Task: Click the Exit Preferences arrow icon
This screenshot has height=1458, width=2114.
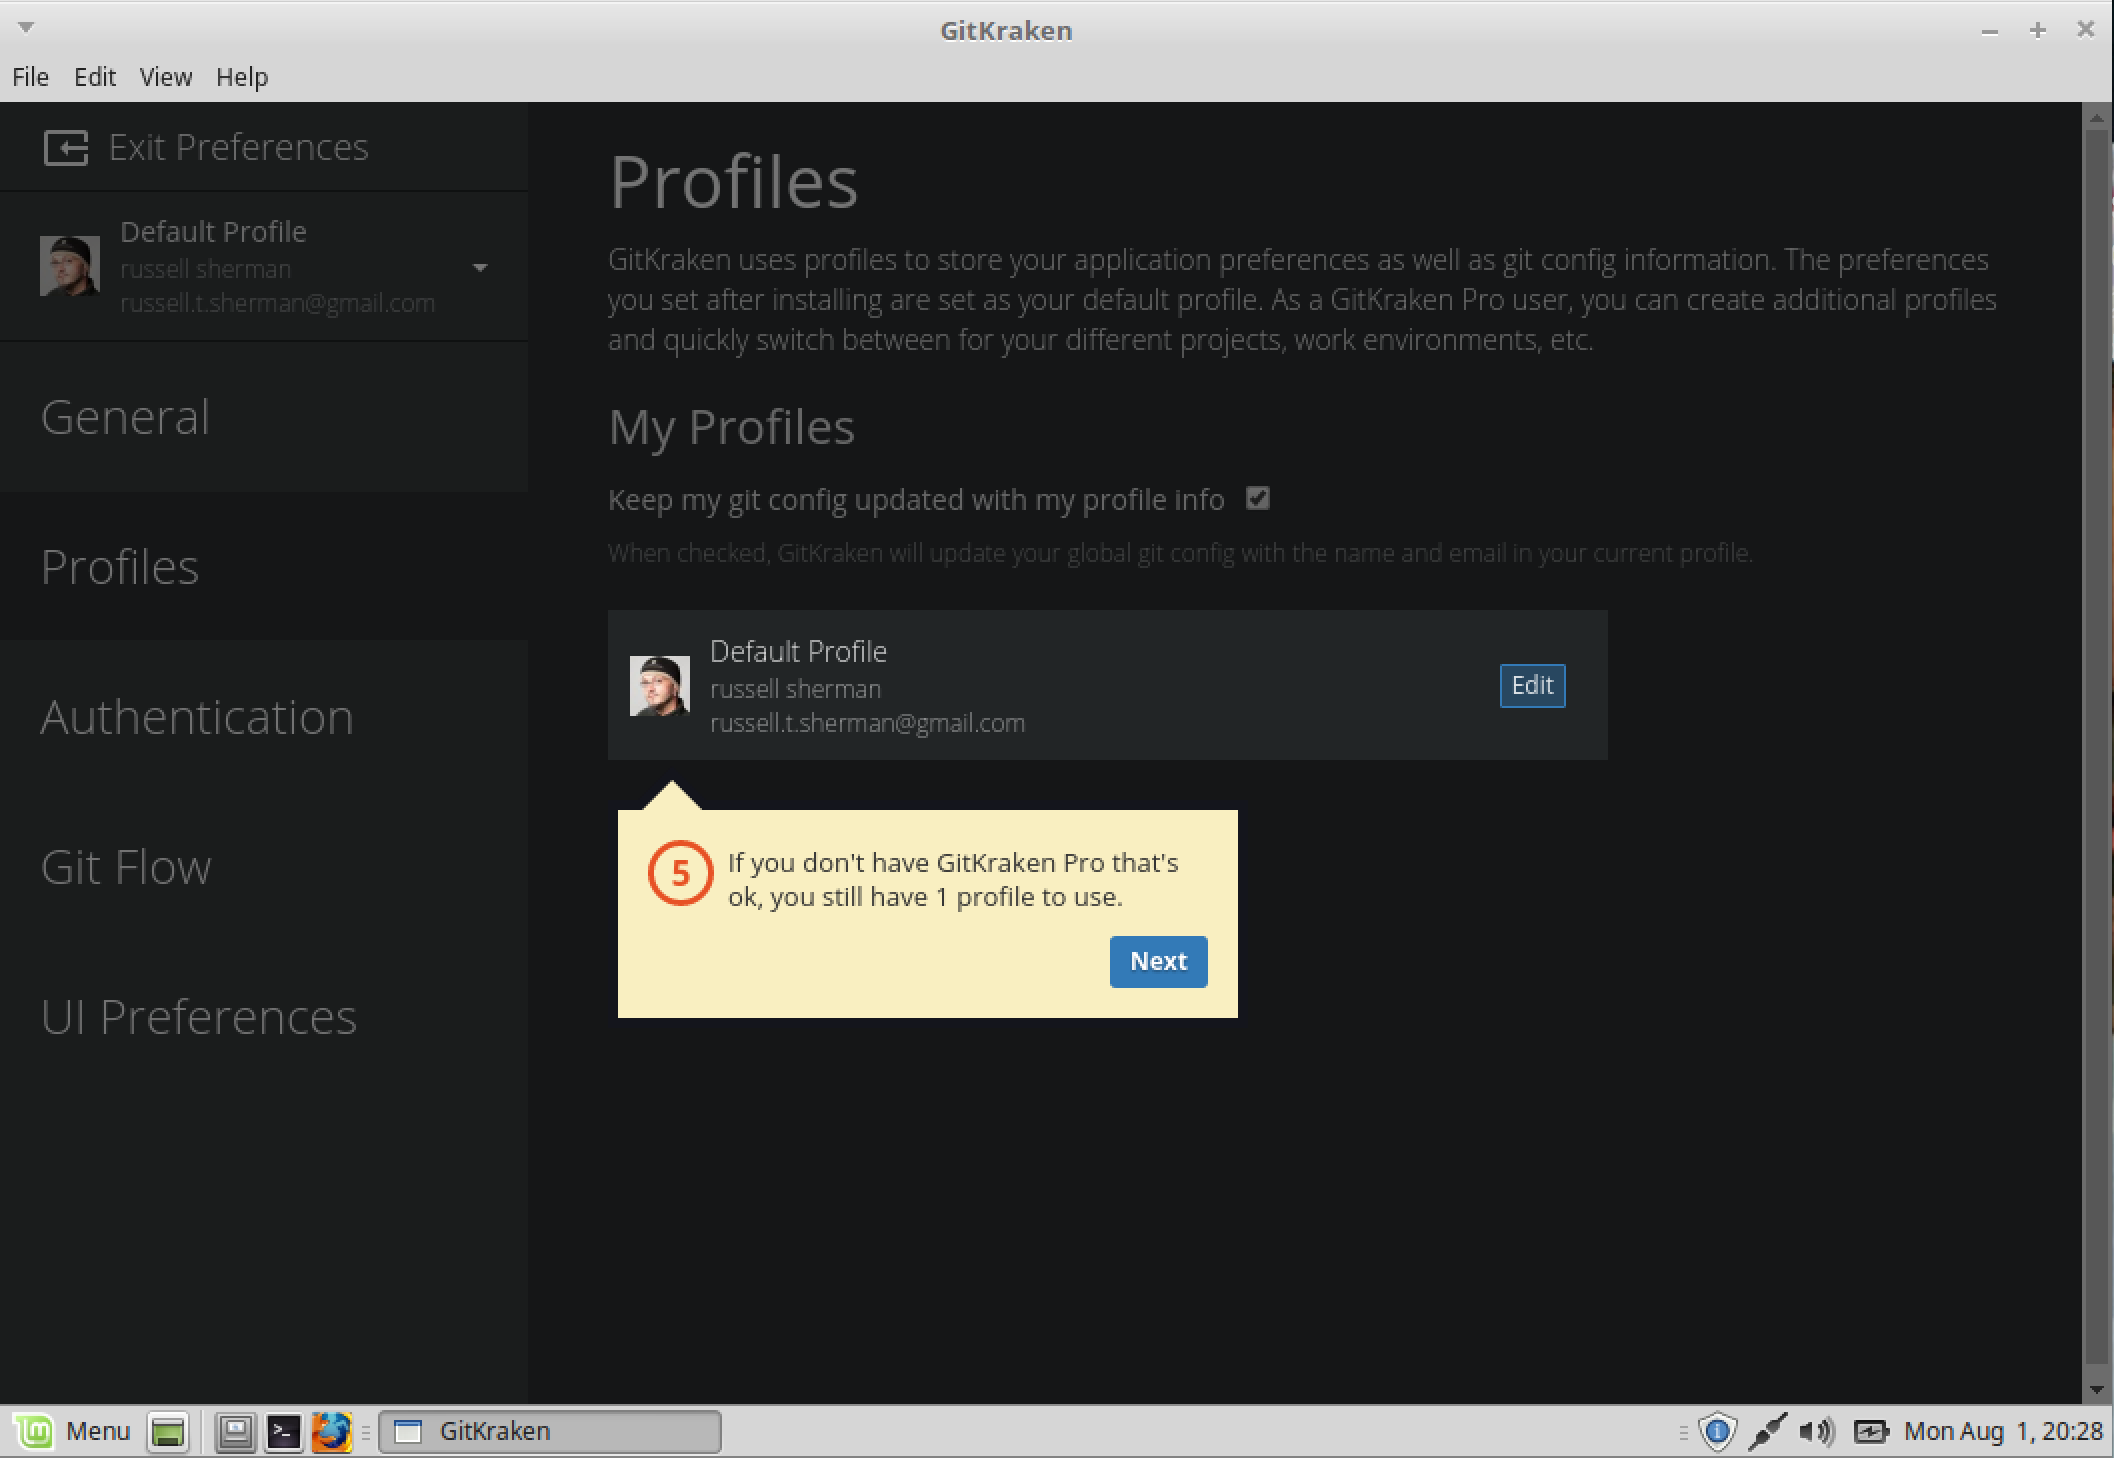Action: pos(66,148)
